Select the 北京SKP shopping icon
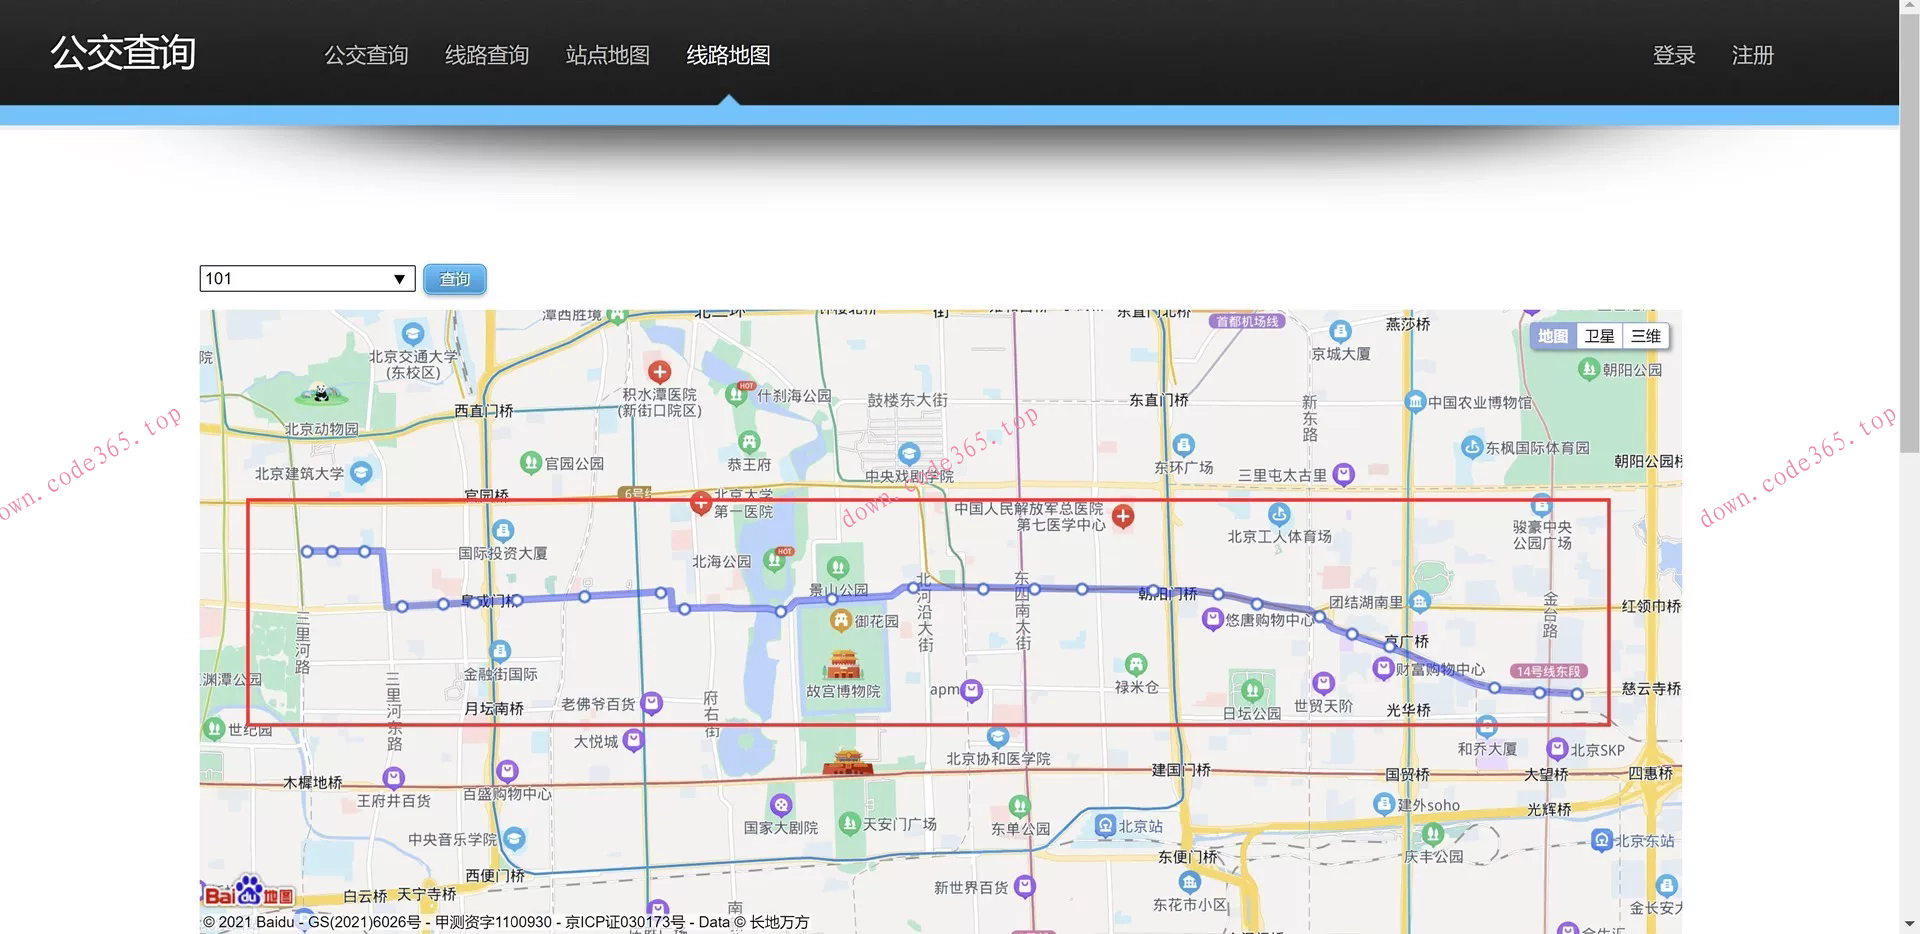This screenshot has height=934, width=1920. 1557,749
